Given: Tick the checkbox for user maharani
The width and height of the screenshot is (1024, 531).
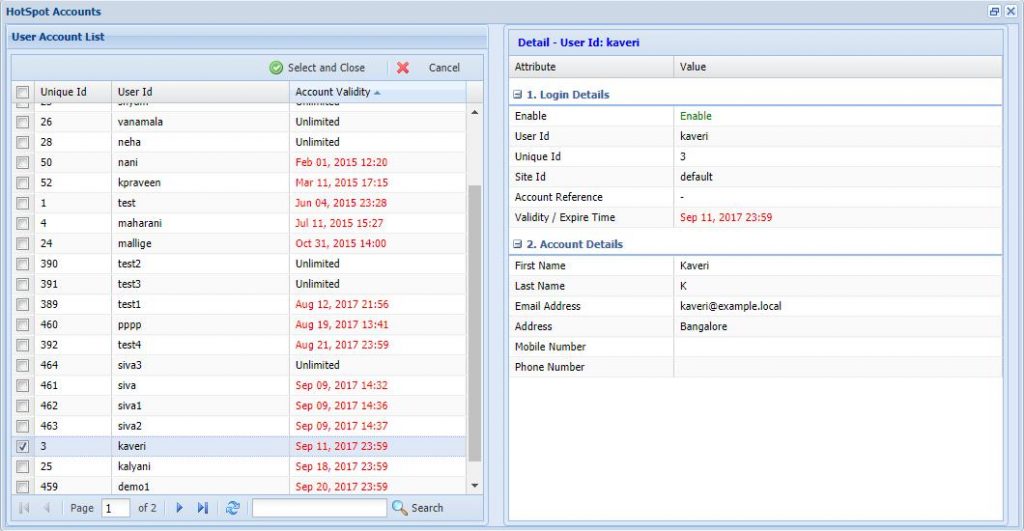Looking at the screenshot, I should [x=22, y=223].
